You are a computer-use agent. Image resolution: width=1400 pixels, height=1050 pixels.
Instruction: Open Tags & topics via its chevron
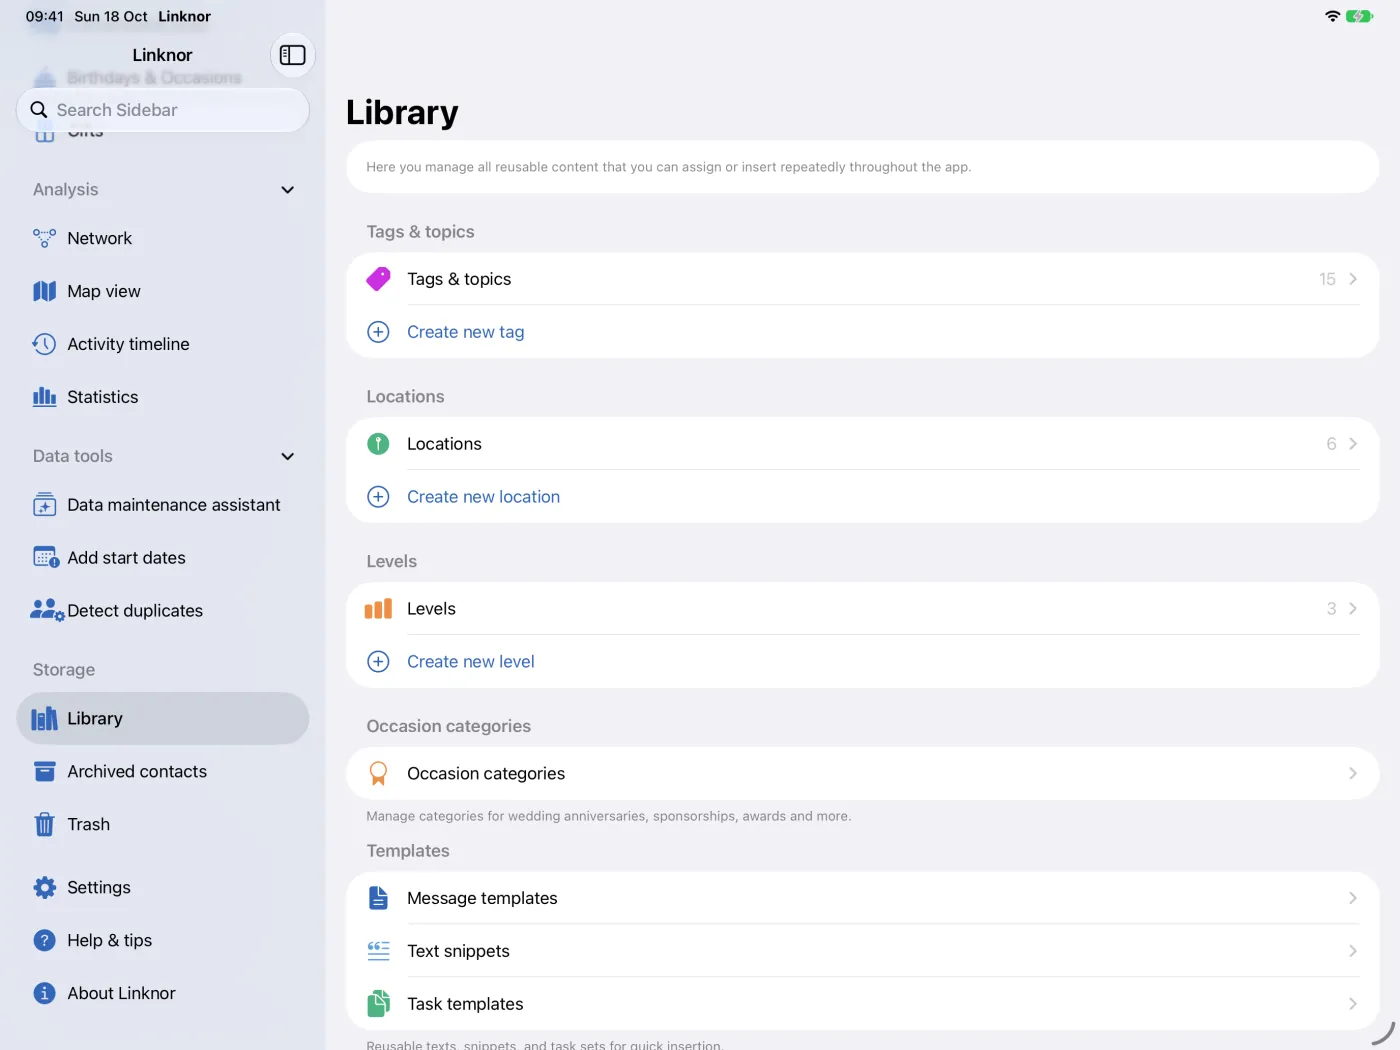pos(1353,279)
